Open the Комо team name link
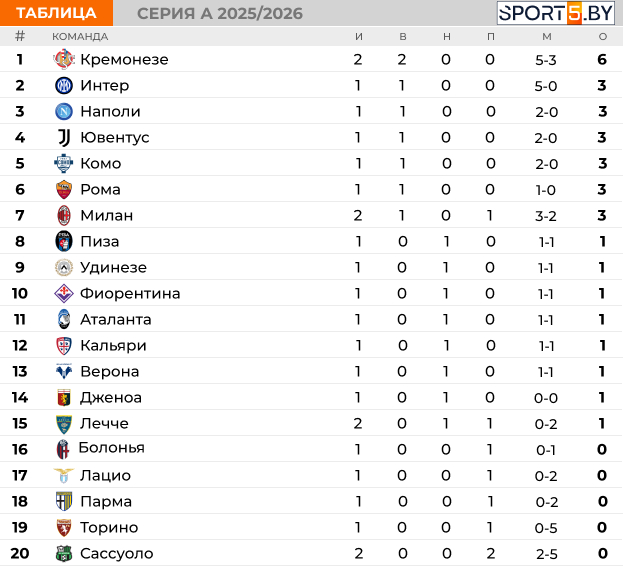The image size is (623, 566). tap(101, 163)
